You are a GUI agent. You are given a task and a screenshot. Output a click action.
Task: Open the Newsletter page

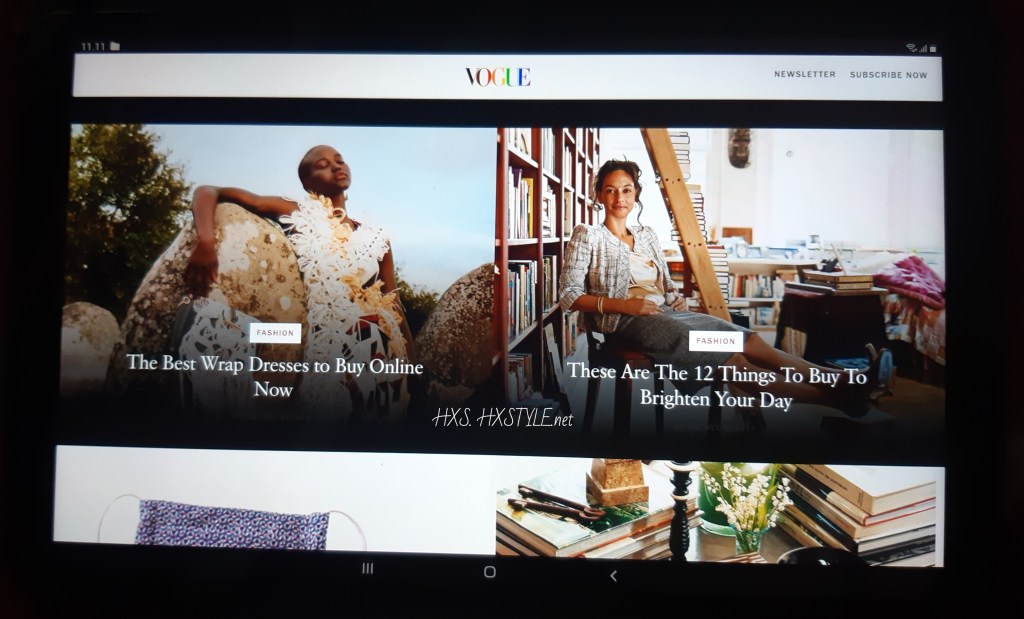tap(804, 75)
